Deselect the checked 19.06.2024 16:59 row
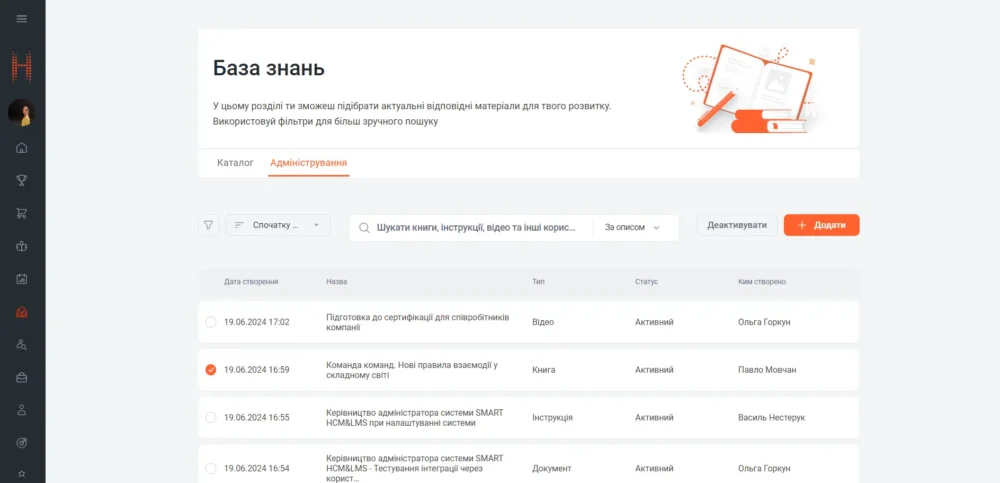The image size is (1000, 483). pyautogui.click(x=210, y=370)
